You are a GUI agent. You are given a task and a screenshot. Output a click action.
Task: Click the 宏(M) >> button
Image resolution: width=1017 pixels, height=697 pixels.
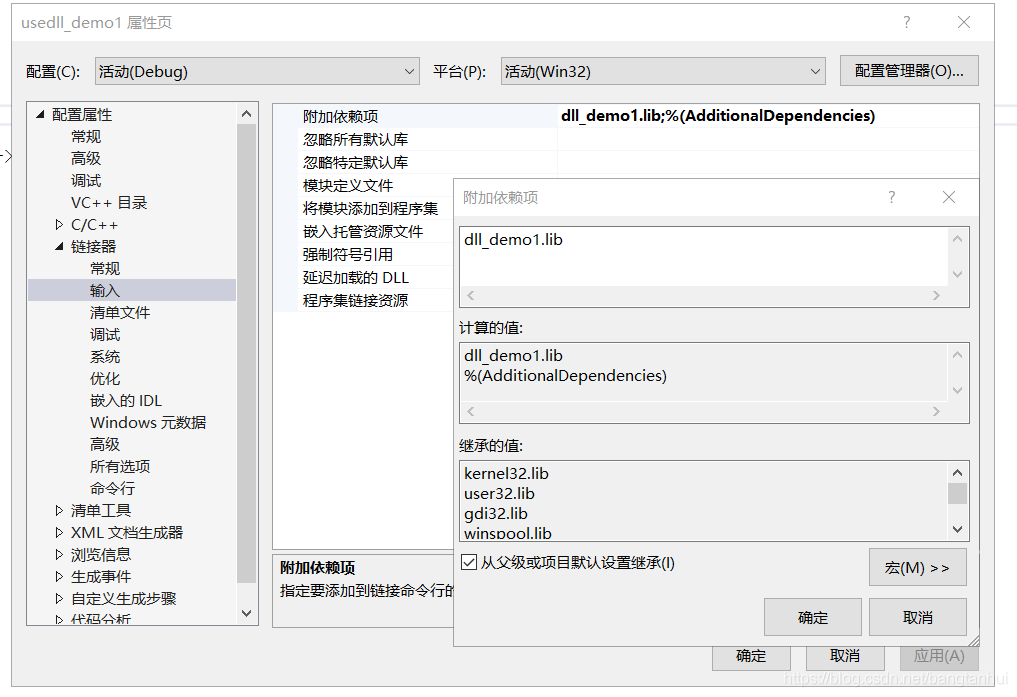[x=916, y=567]
